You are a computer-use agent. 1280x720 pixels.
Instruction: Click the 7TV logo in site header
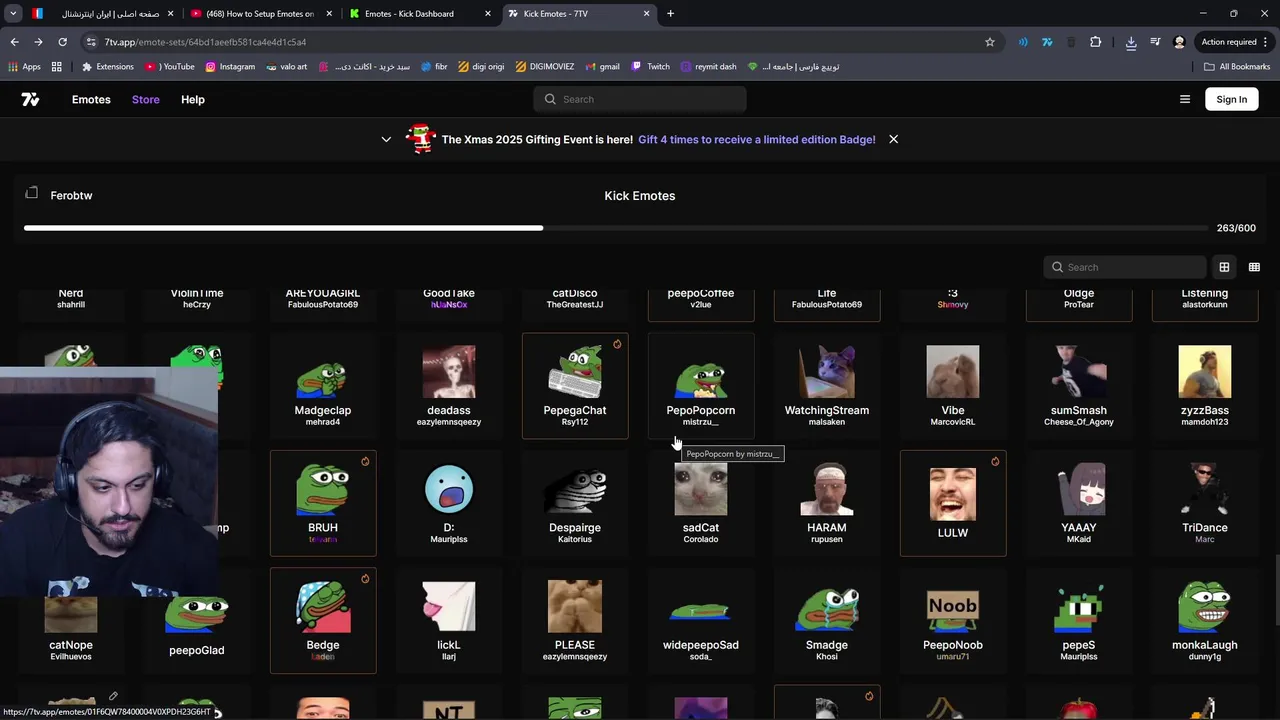(x=30, y=99)
